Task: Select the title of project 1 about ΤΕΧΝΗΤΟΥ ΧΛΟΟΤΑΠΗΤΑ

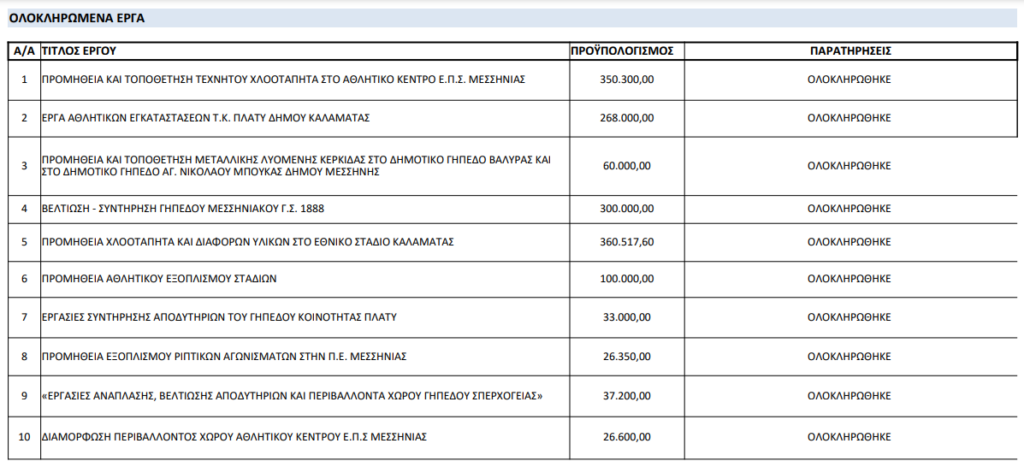Action: (283, 80)
